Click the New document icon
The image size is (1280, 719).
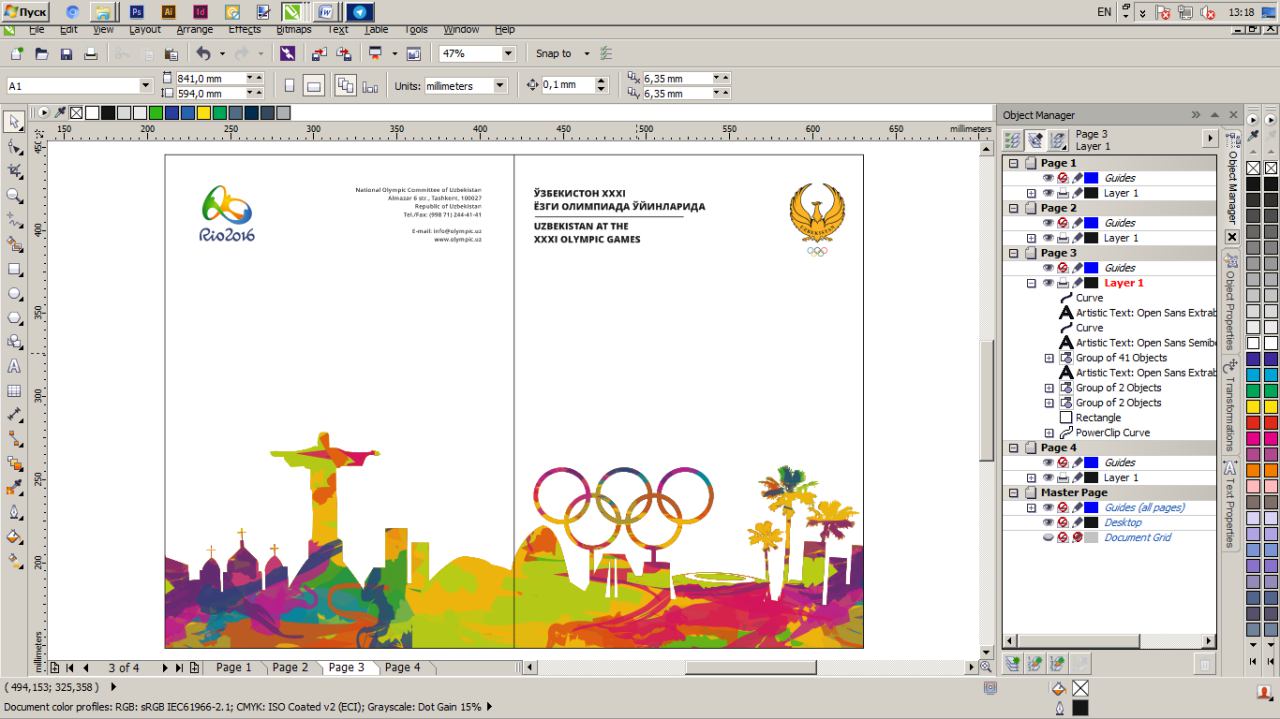pos(16,54)
